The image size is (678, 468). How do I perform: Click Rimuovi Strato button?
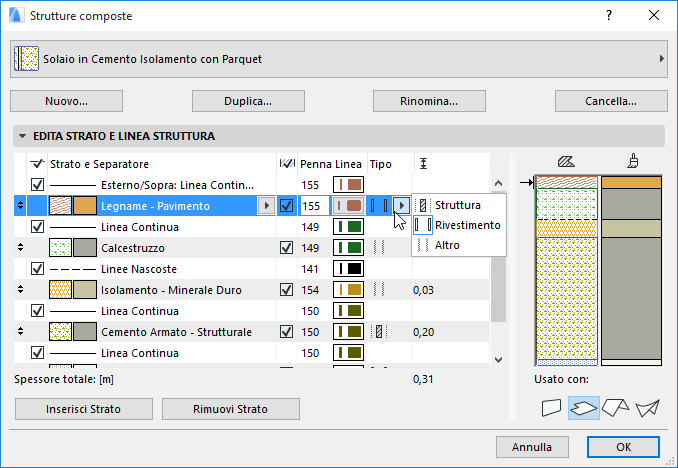[x=231, y=409]
